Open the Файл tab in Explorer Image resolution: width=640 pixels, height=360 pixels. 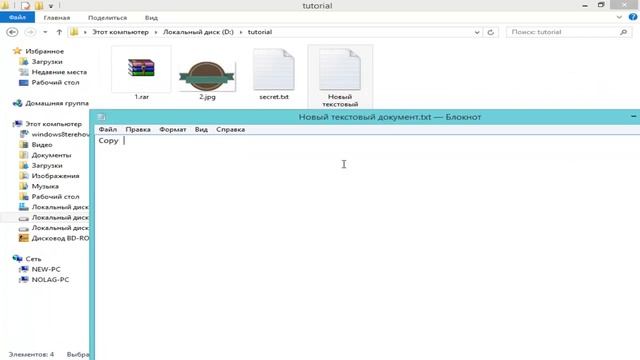click(17, 18)
